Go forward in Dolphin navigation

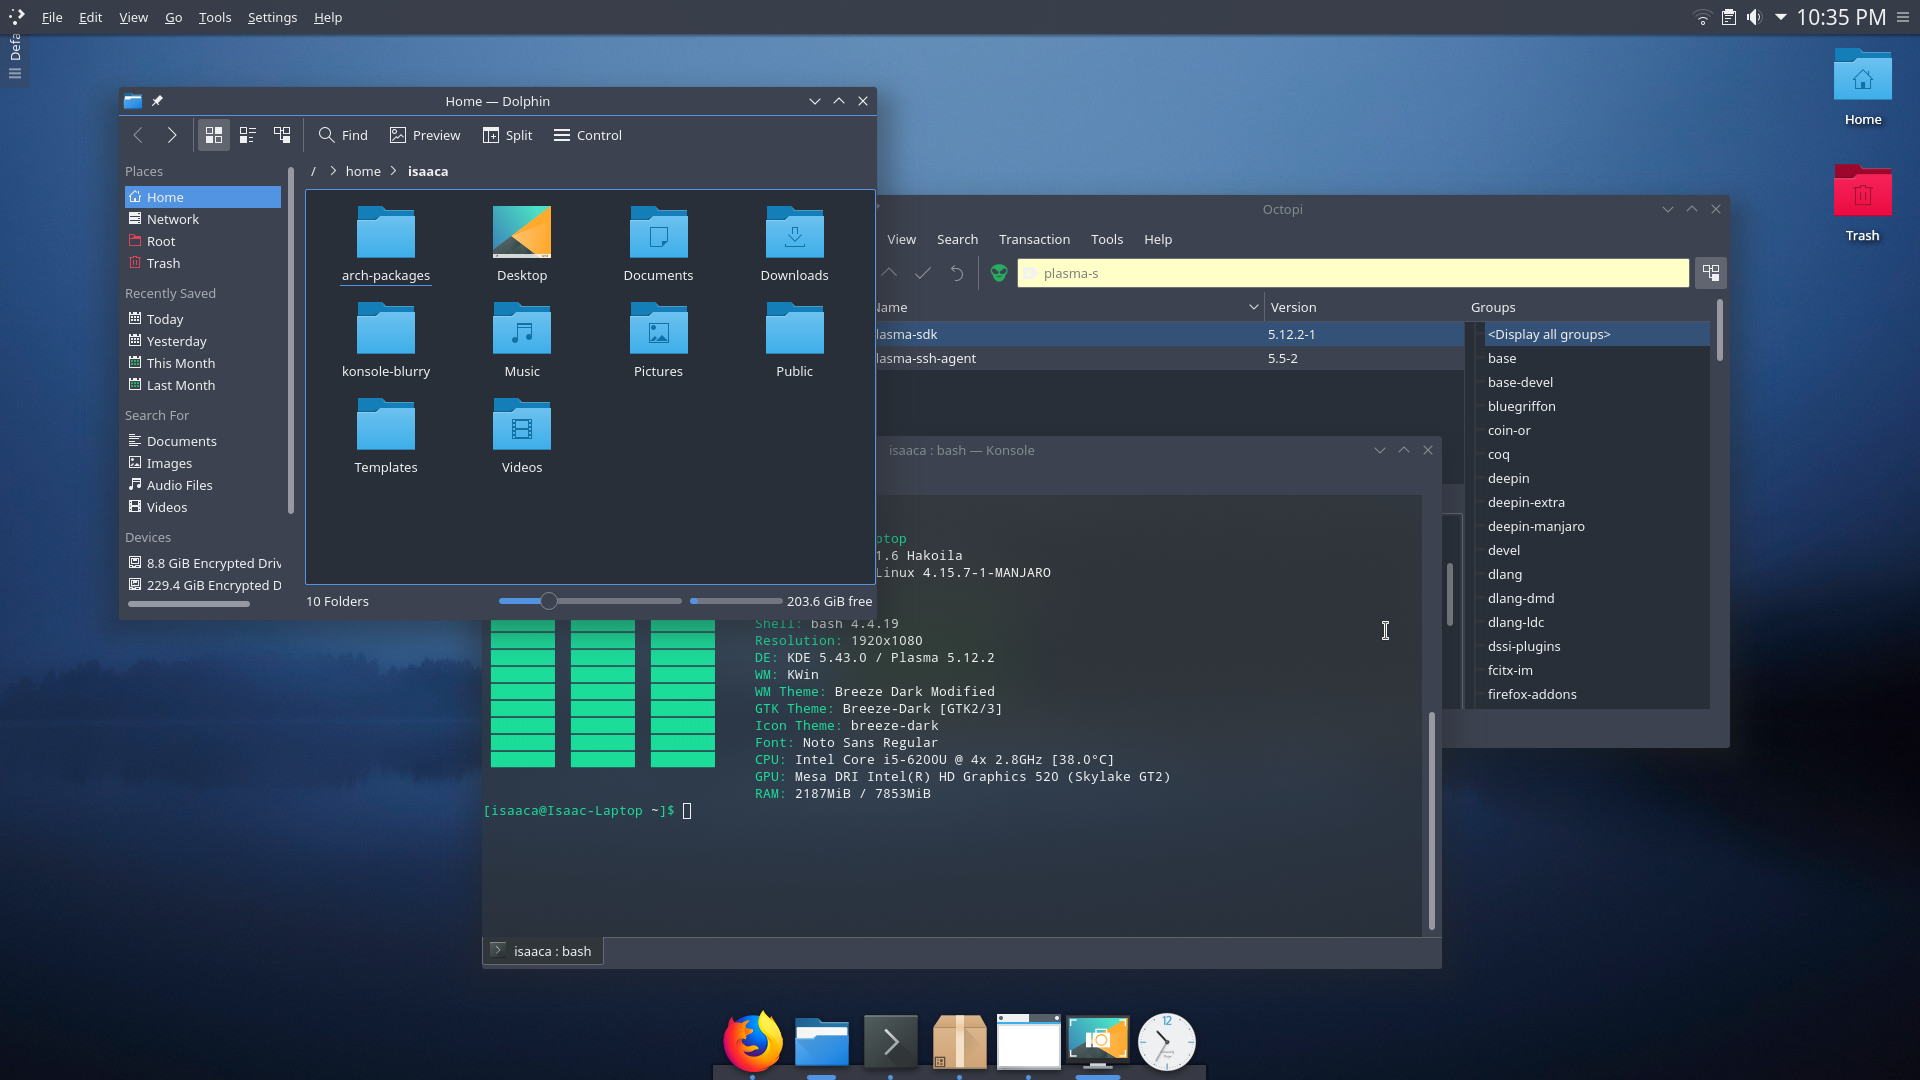coord(172,135)
